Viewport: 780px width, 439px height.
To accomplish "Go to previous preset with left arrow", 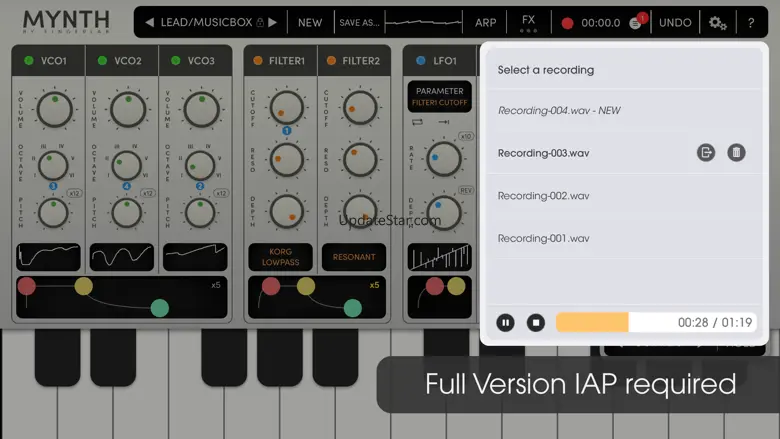I will (x=149, y=22).
